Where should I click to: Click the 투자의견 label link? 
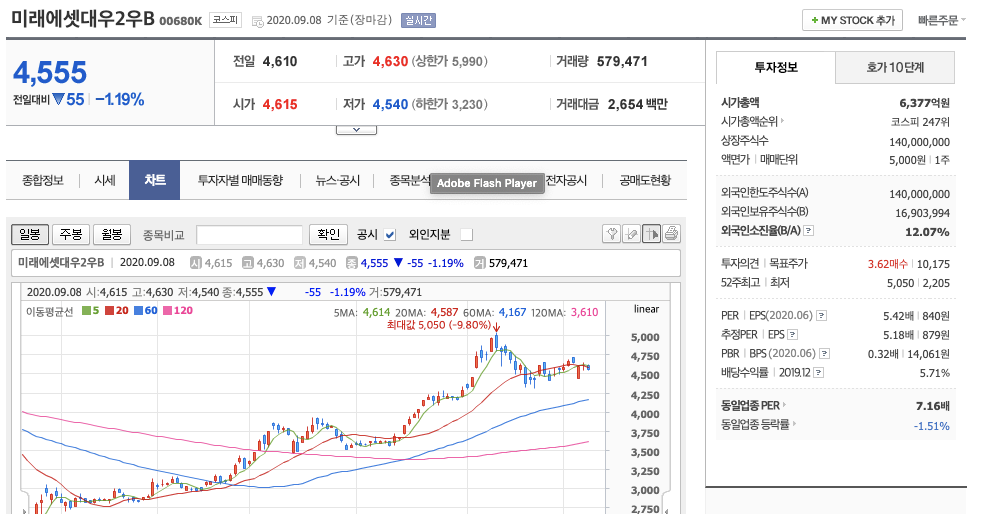click(x=740, y=264)
